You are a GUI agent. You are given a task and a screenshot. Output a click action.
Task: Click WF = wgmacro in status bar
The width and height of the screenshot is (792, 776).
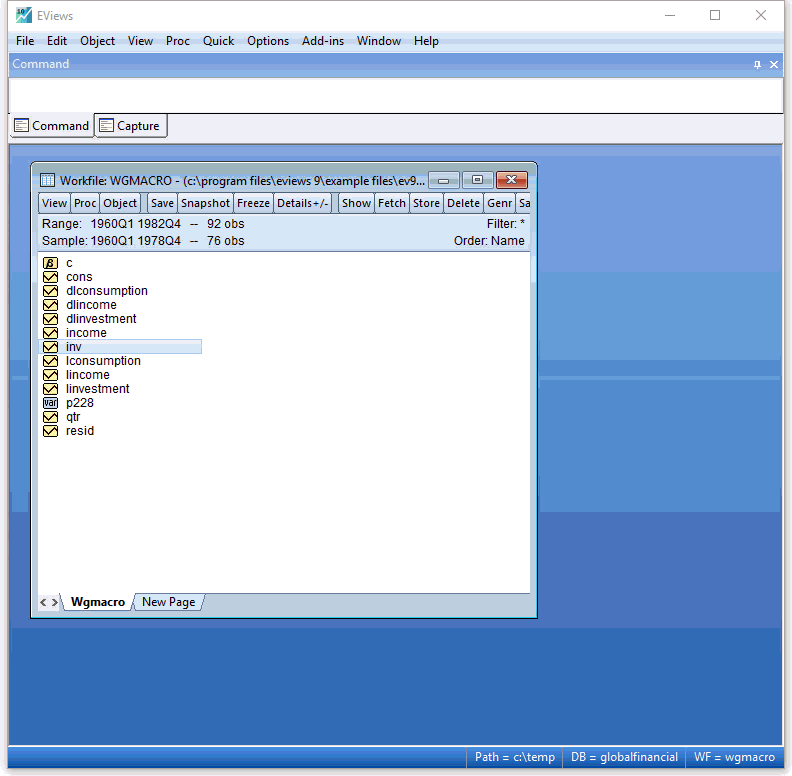(734, 757)
